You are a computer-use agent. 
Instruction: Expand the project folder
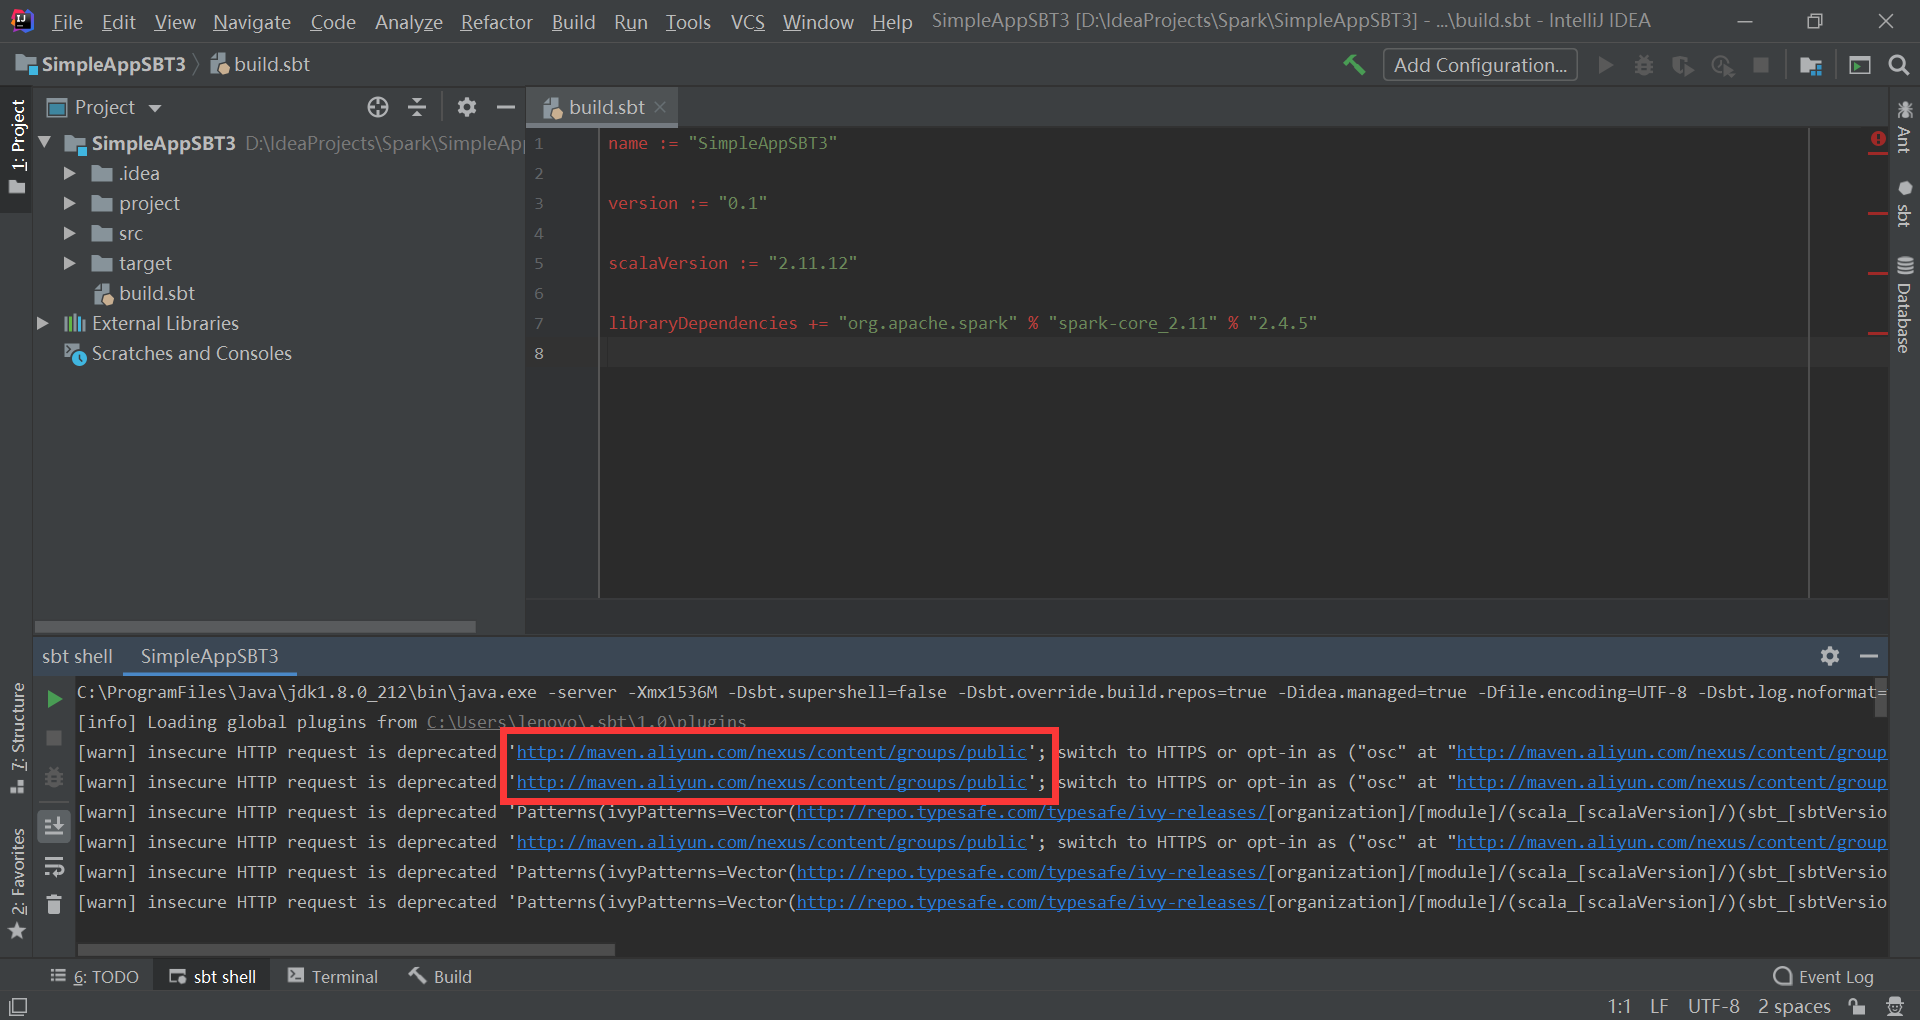(70, 203)
